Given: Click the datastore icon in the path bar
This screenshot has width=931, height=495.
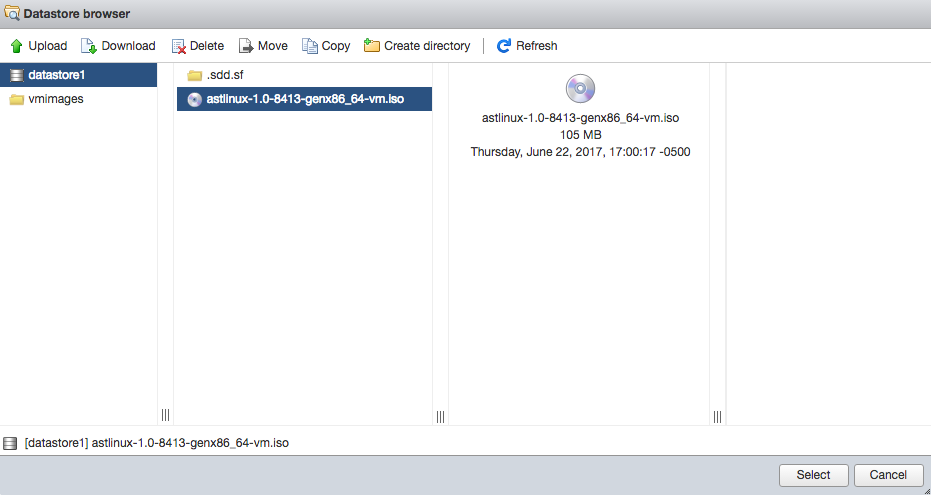Looking at the screenshot, I should (10, 443).
